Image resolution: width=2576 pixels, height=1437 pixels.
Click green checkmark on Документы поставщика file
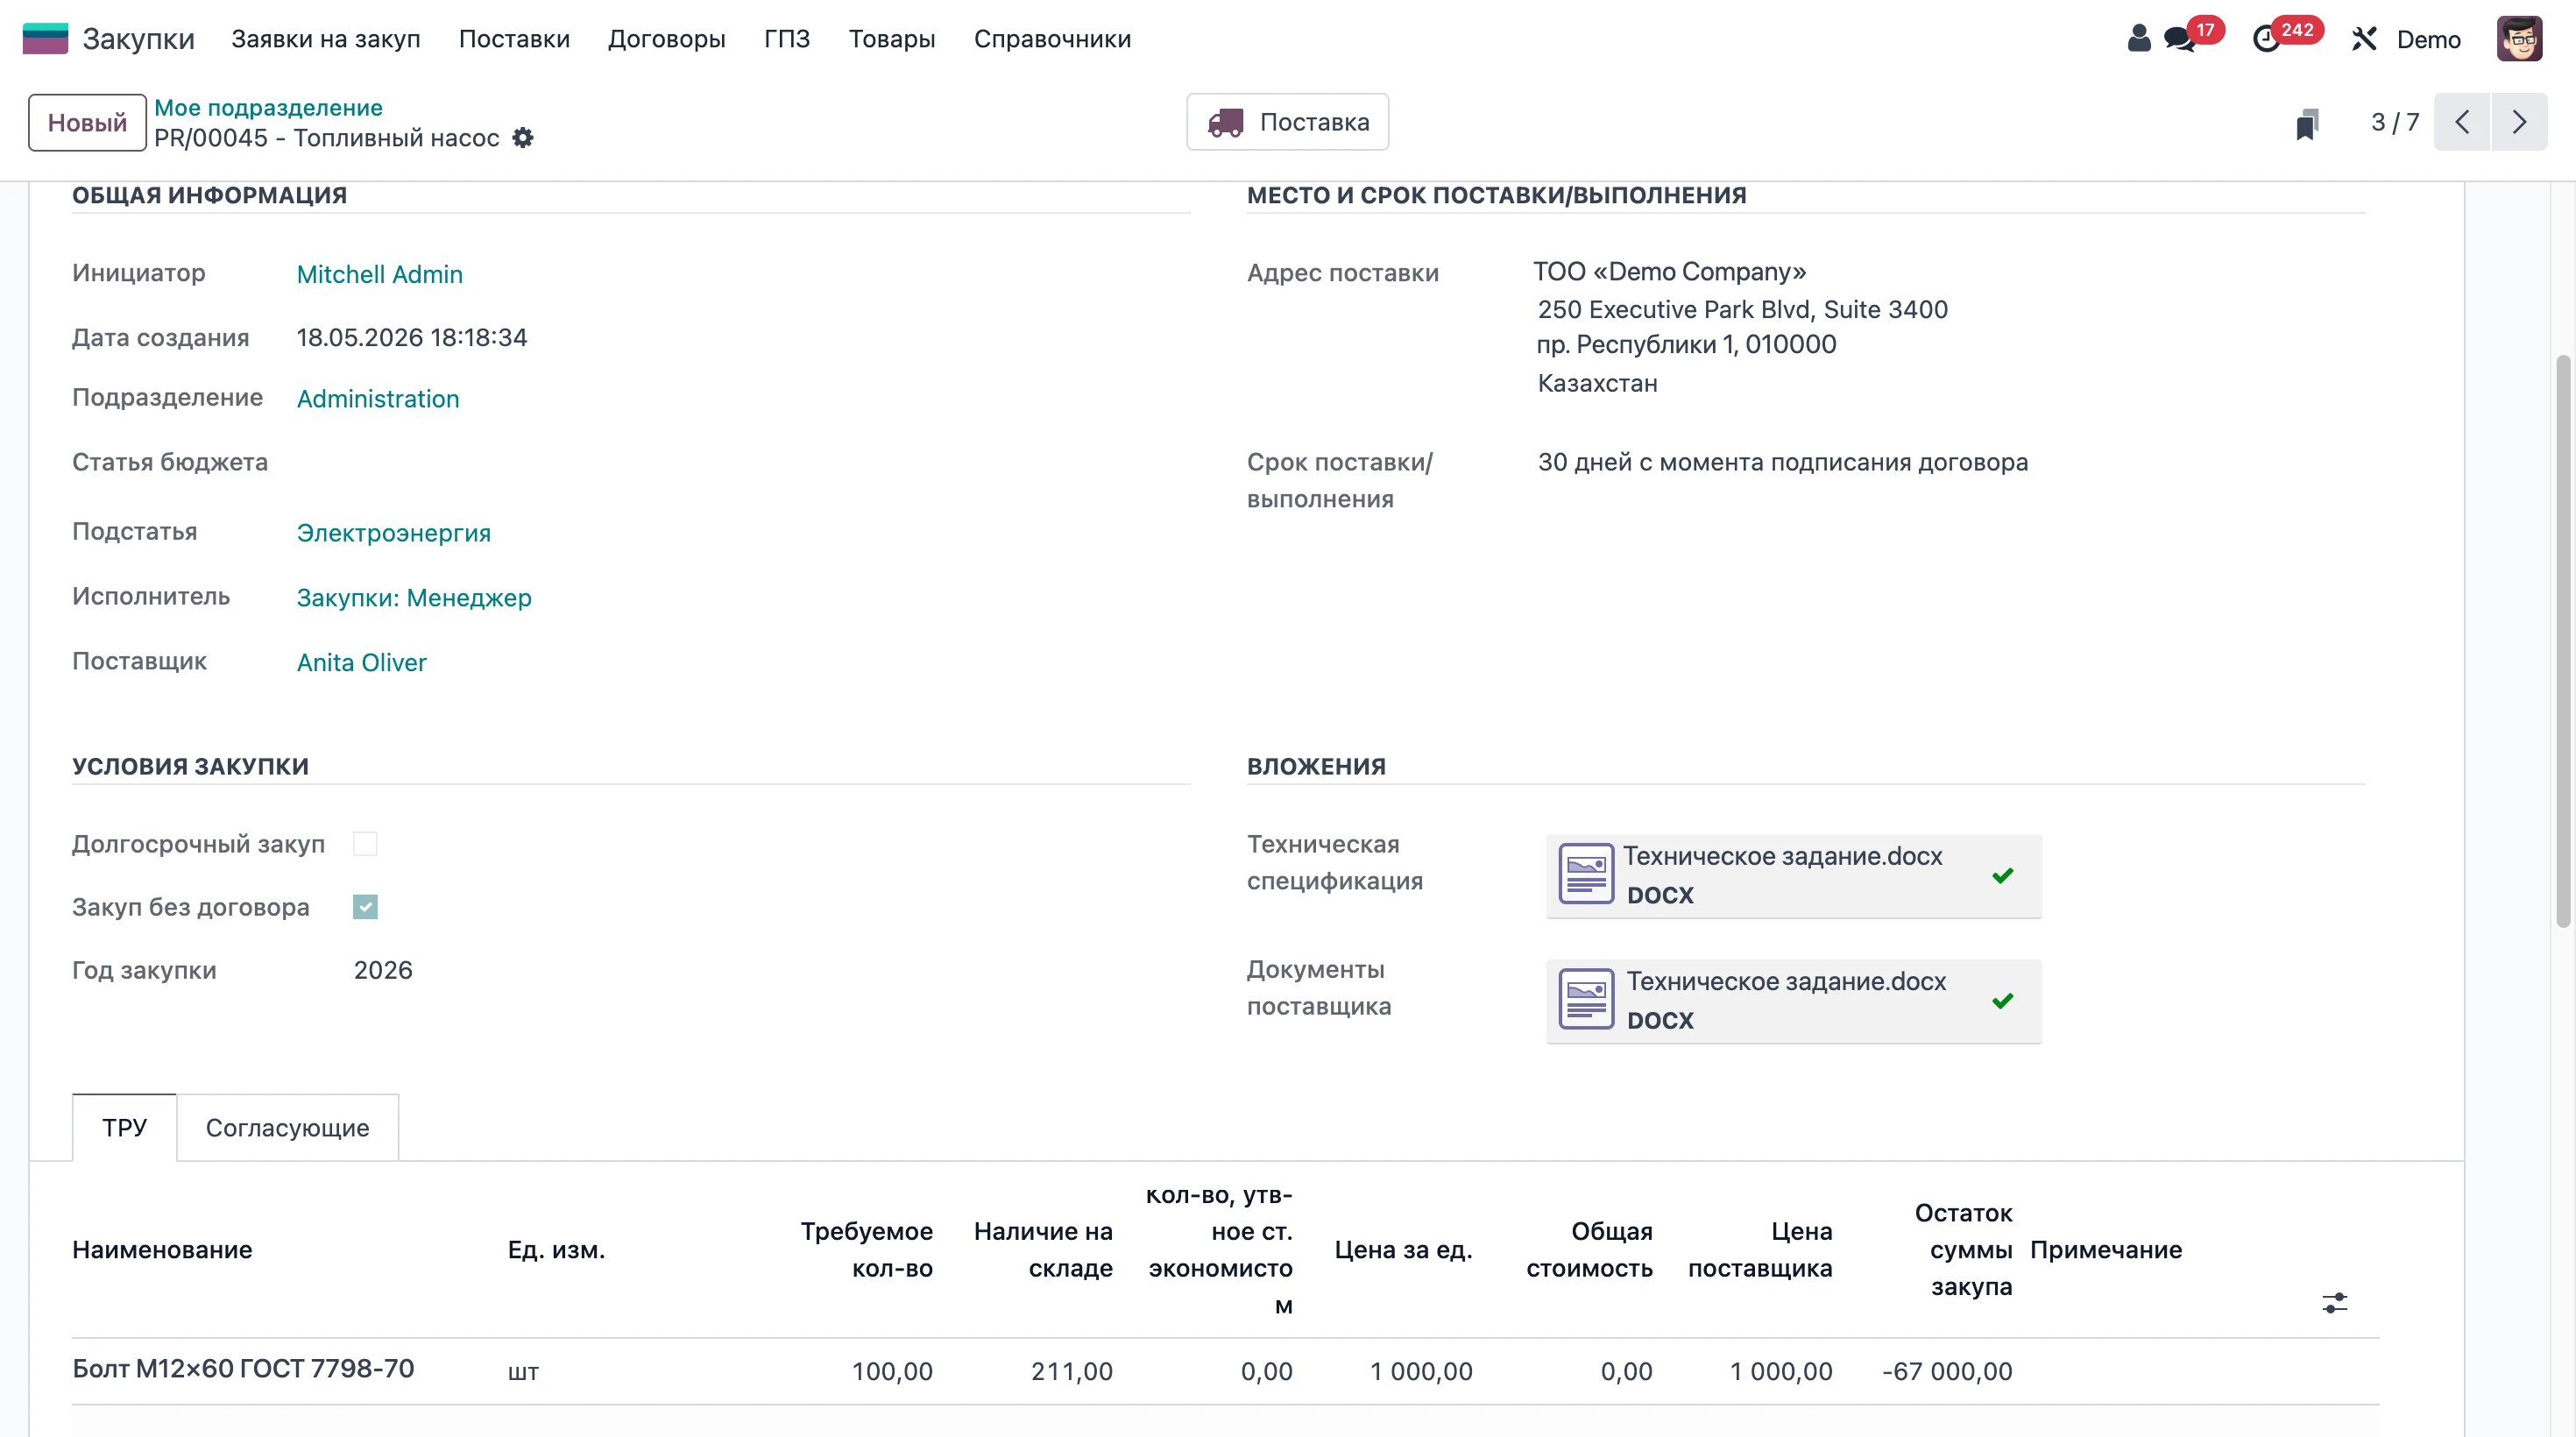[2002, 1001]
